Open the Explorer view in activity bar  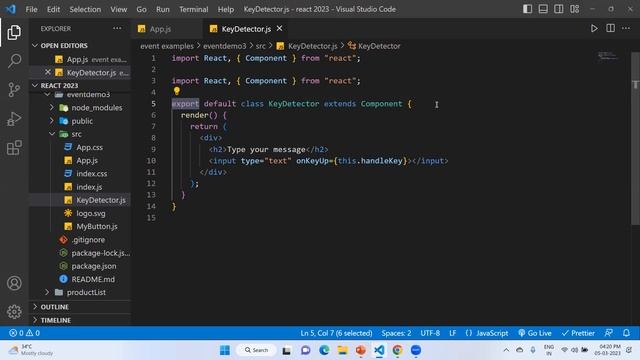tap(14, 32)
